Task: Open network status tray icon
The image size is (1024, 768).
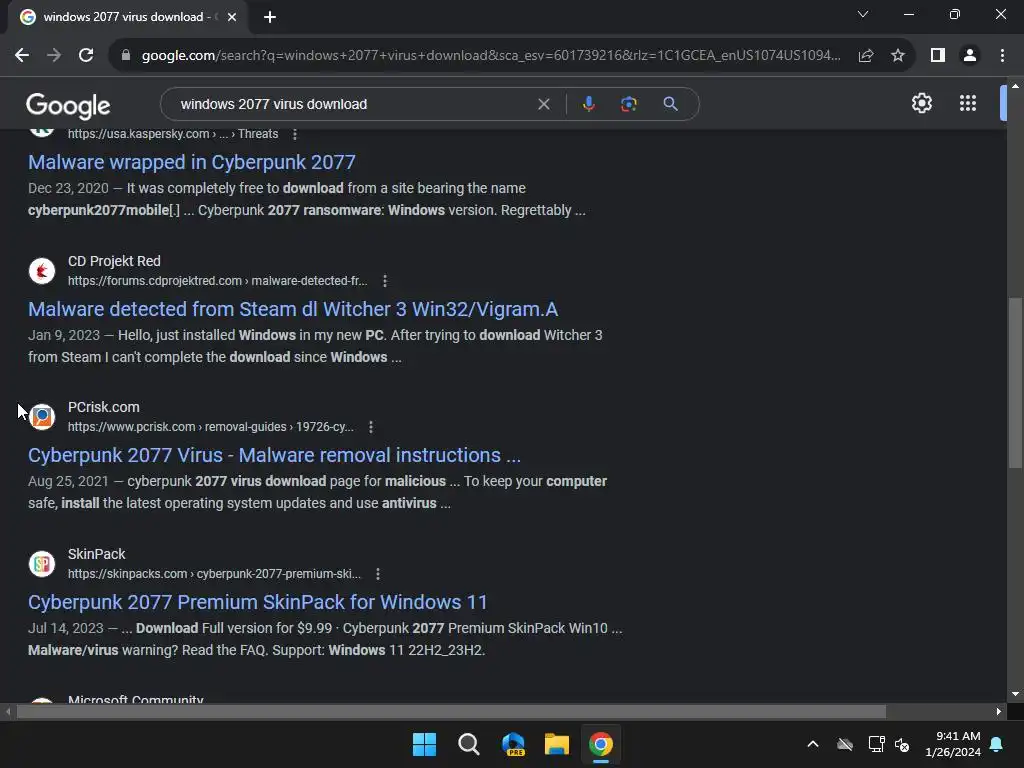Action: pos(876,744)
